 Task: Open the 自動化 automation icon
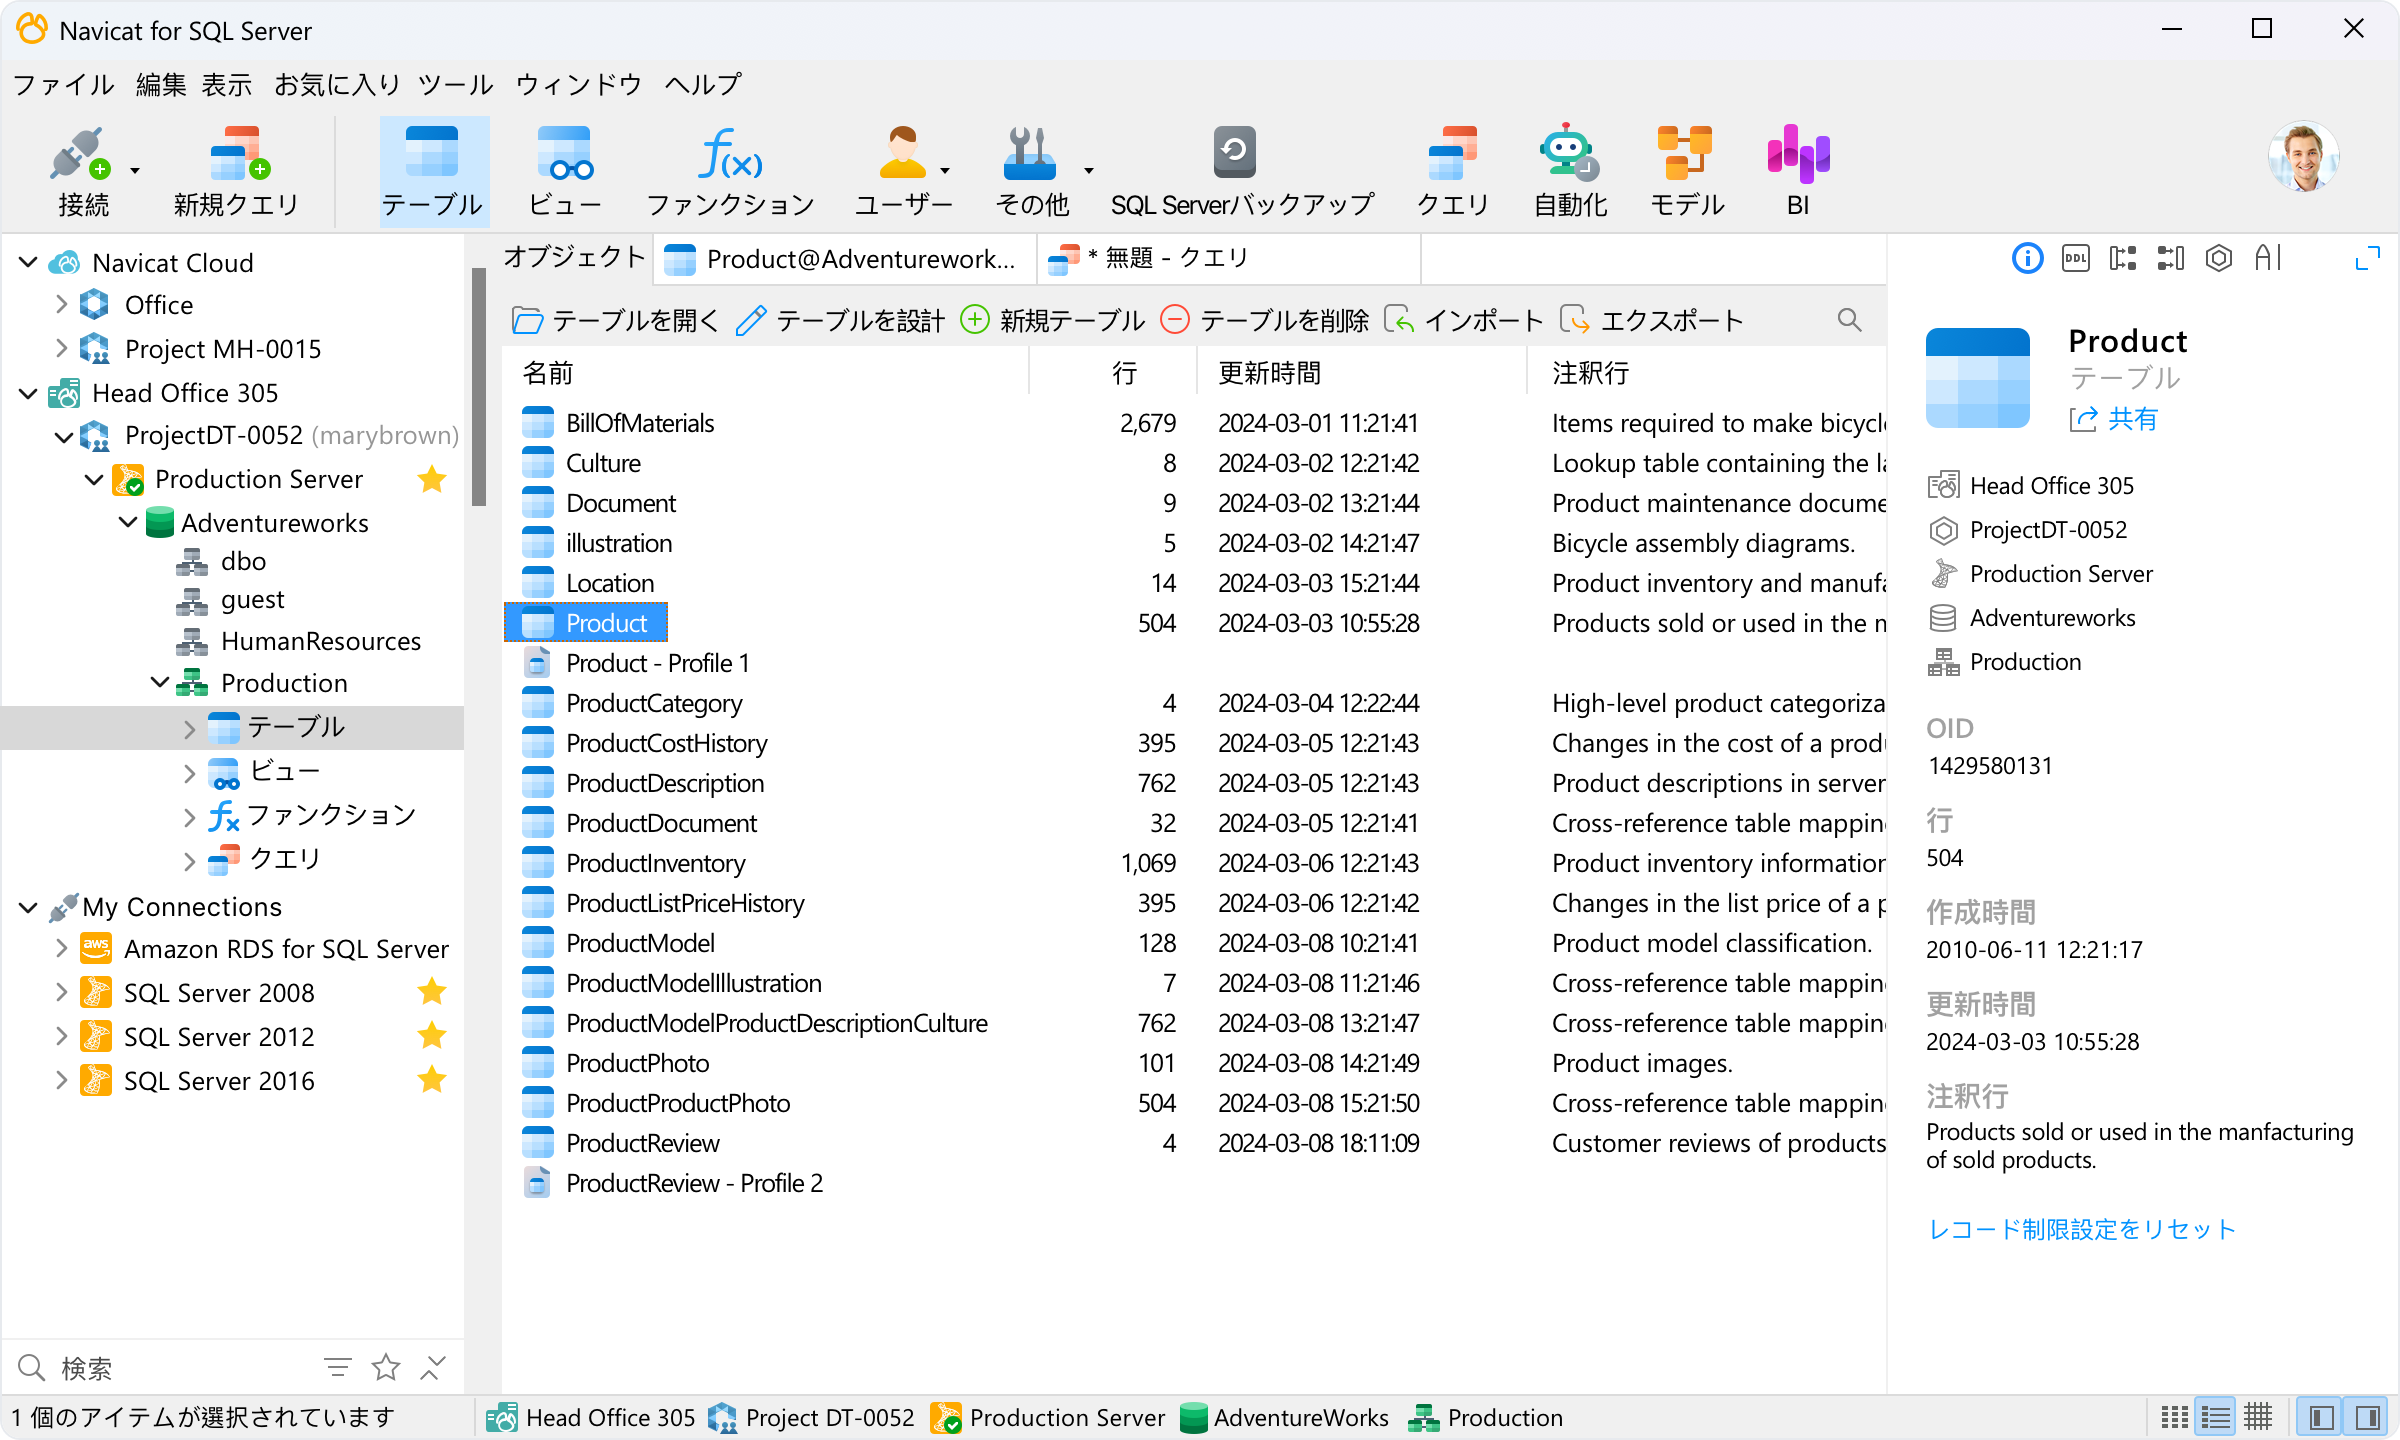pyautogui.click(x=1570, y=171)
